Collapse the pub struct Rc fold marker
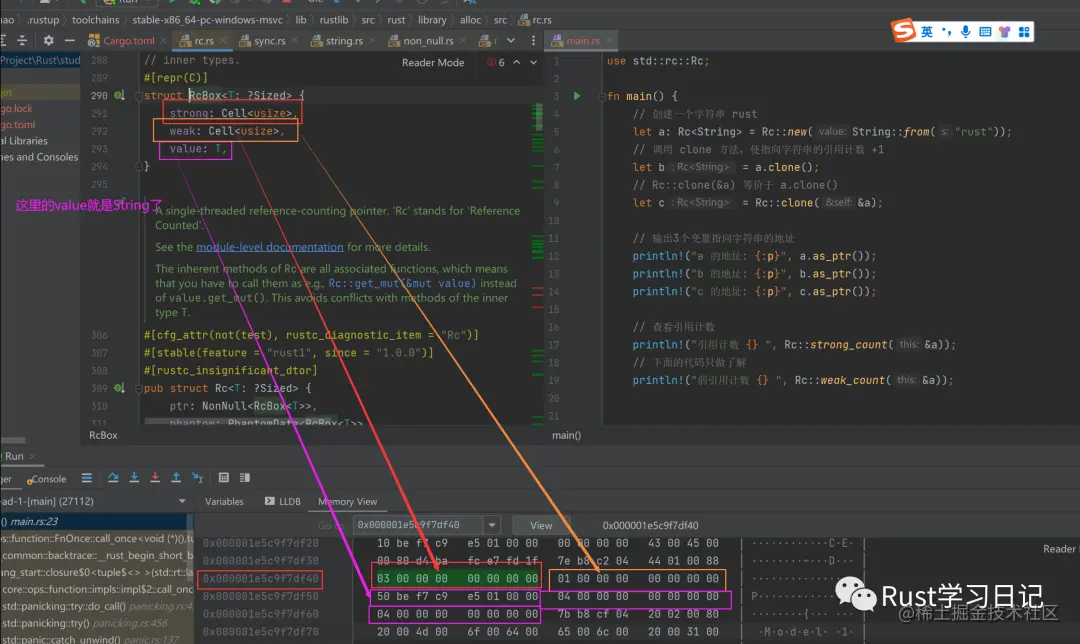The height and width of the screenshot is (644, 1080). (x=139, y=388)
